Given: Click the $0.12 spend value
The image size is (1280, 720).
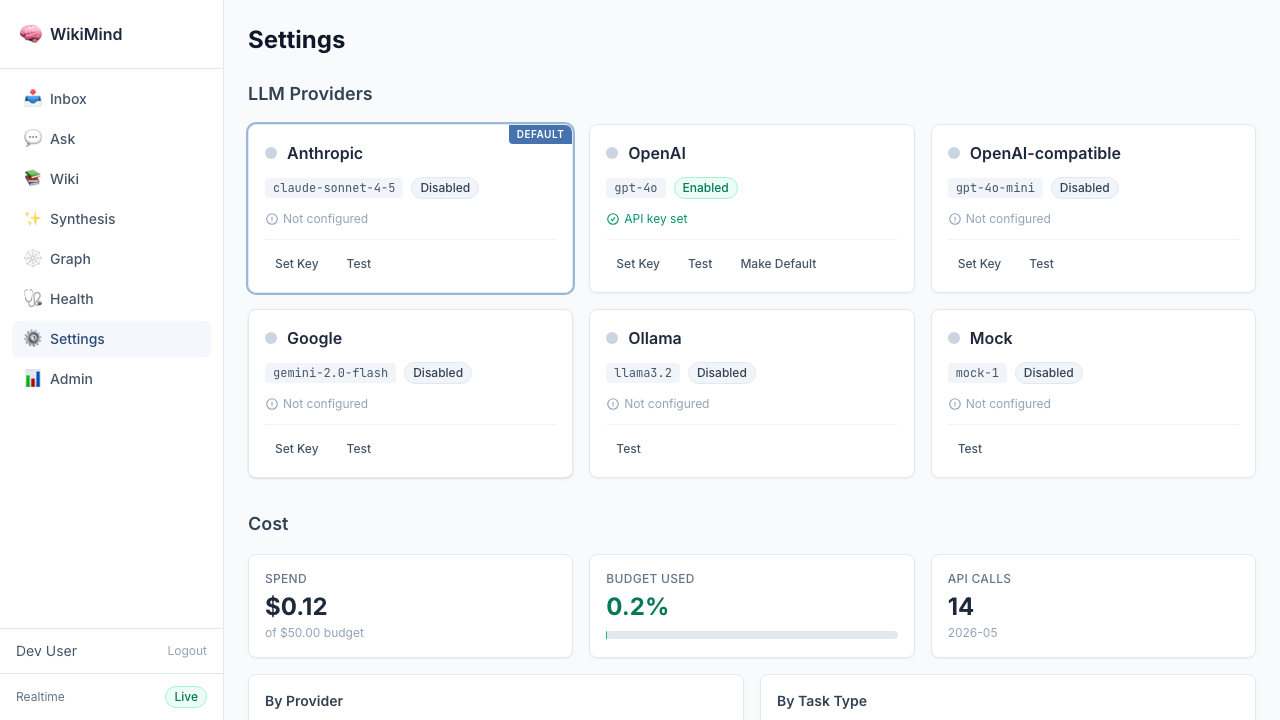Looking at the screenshot, I should point(296,606).
